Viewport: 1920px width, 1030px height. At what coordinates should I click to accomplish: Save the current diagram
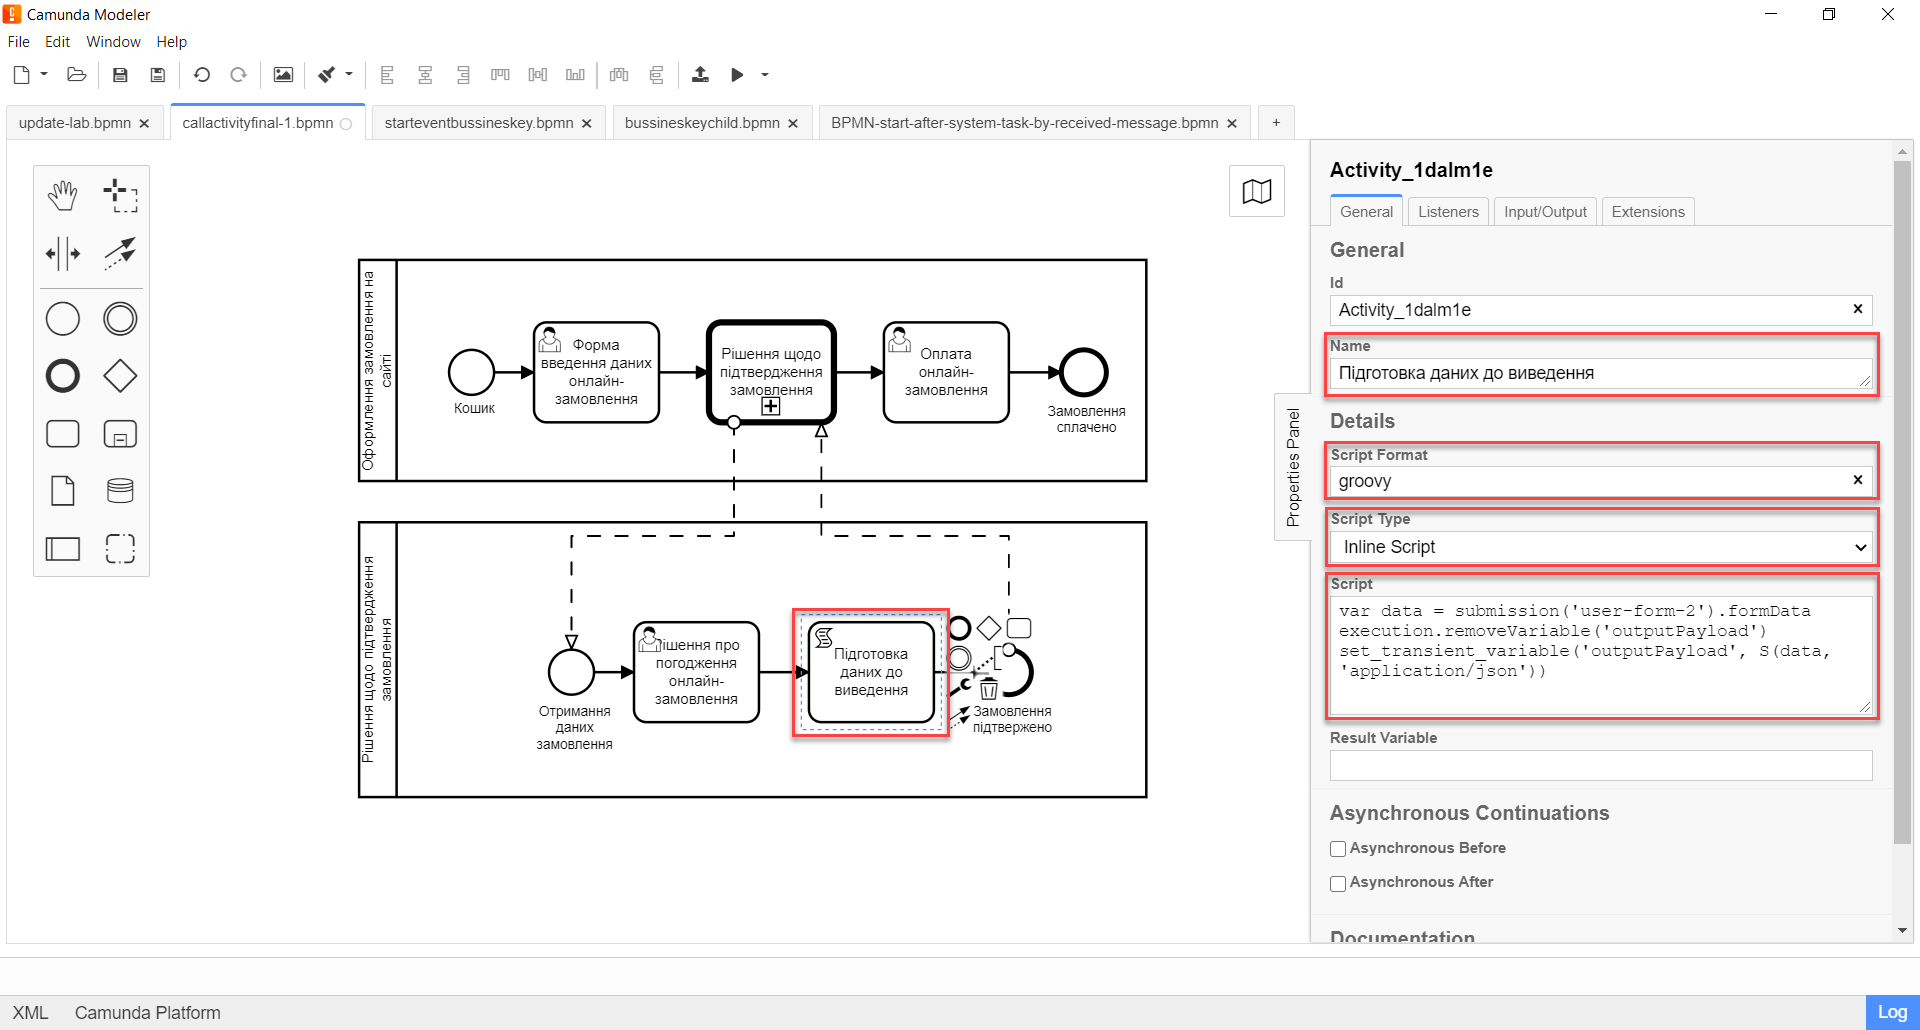coord(120,75)
